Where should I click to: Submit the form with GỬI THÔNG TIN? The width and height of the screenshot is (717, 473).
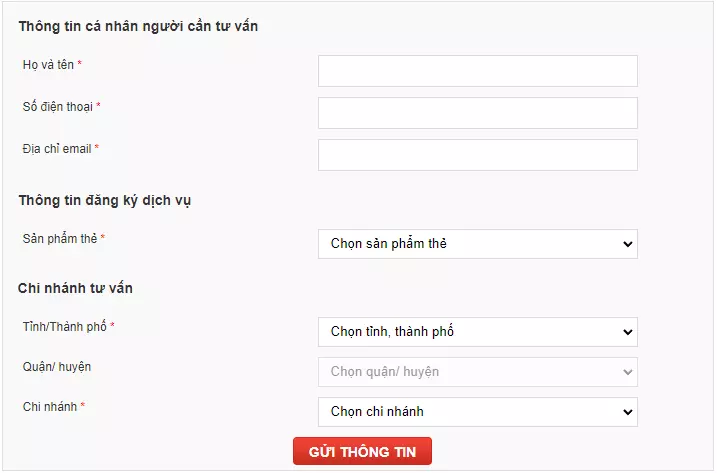click(362, 451)
